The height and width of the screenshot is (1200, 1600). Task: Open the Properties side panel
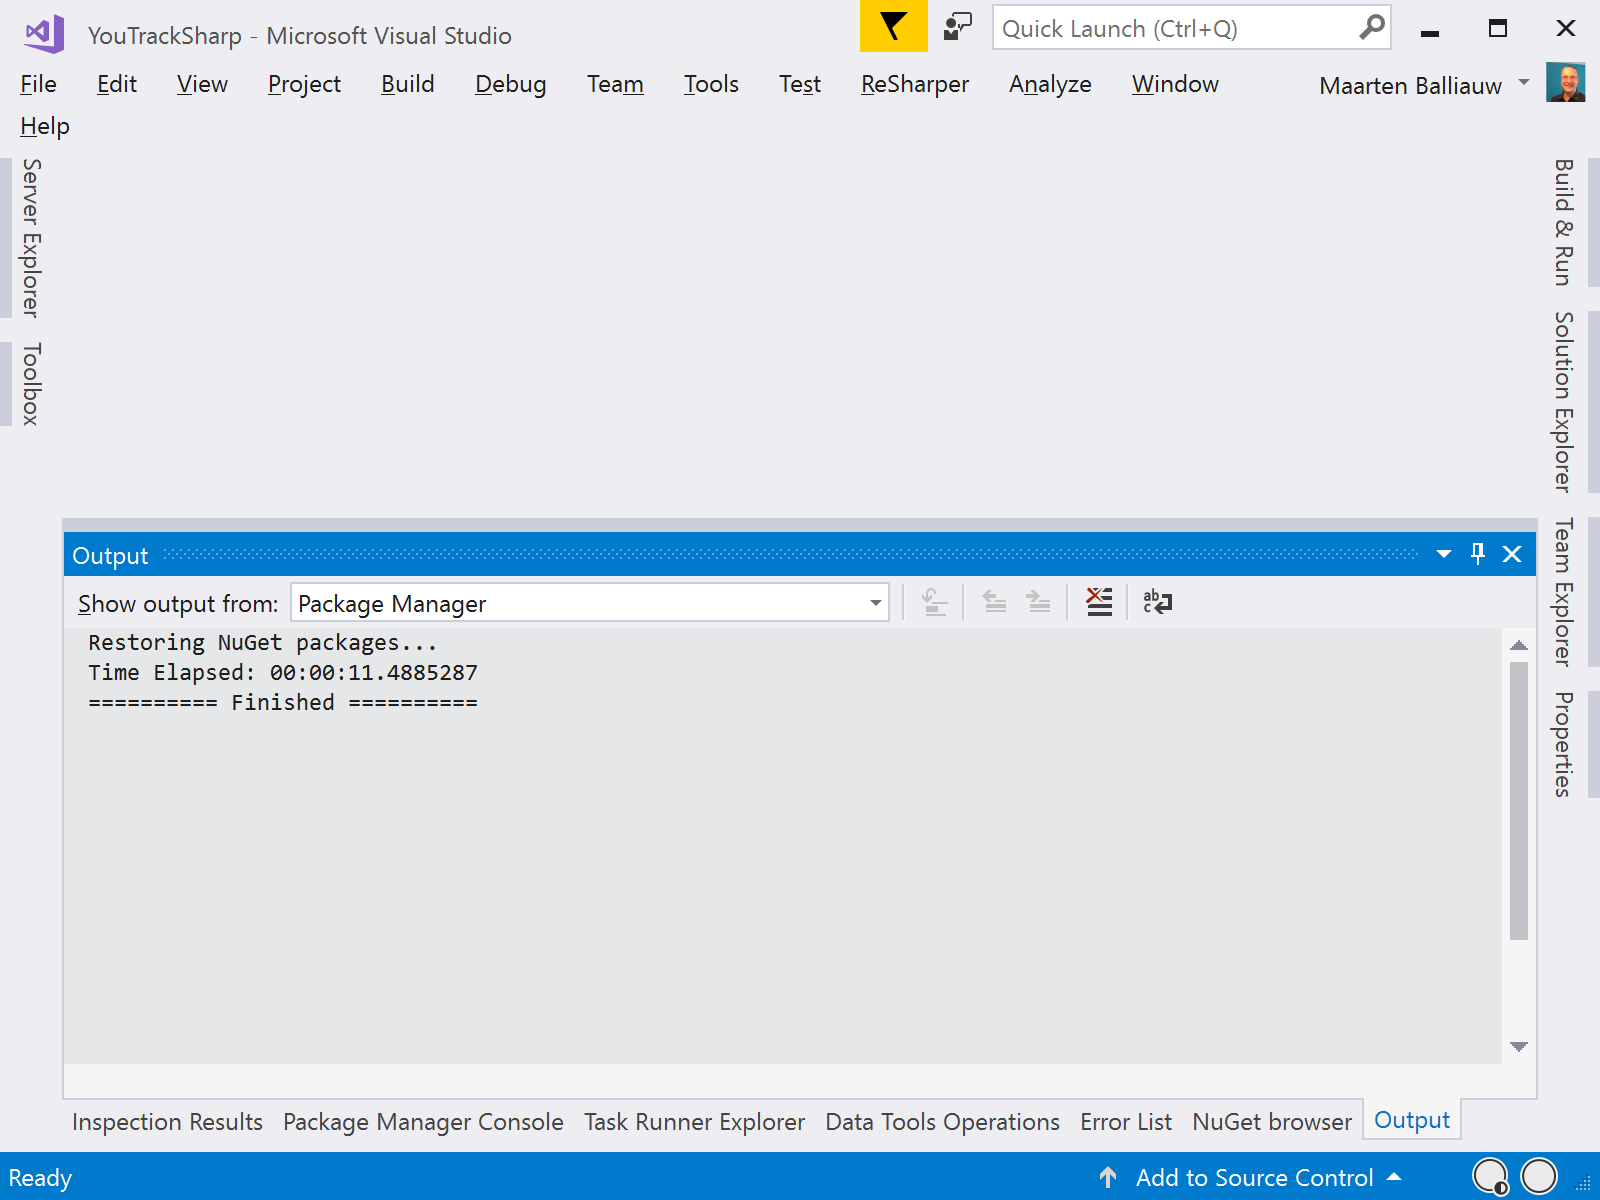pyautogui.click(x=1564, y=744)
